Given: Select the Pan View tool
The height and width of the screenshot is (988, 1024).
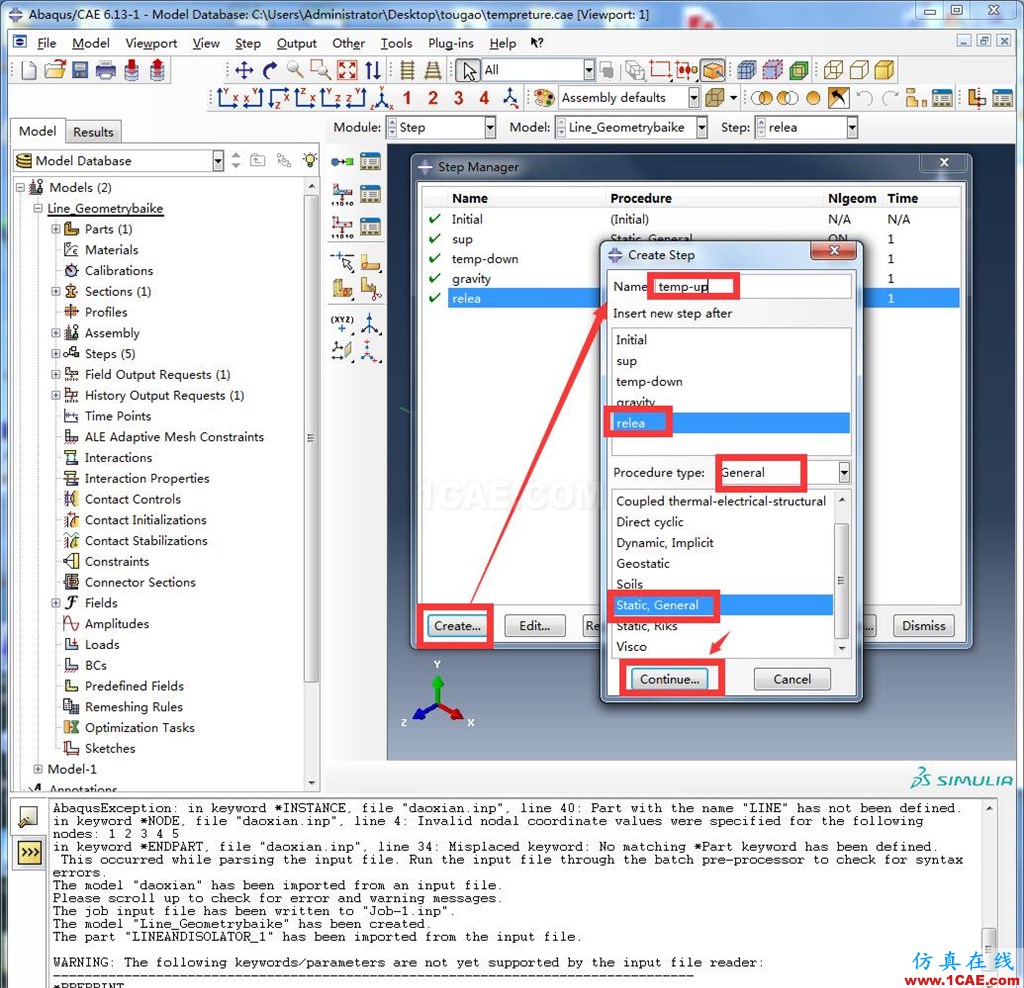Looking at the screenshot, I should point(244,70).
